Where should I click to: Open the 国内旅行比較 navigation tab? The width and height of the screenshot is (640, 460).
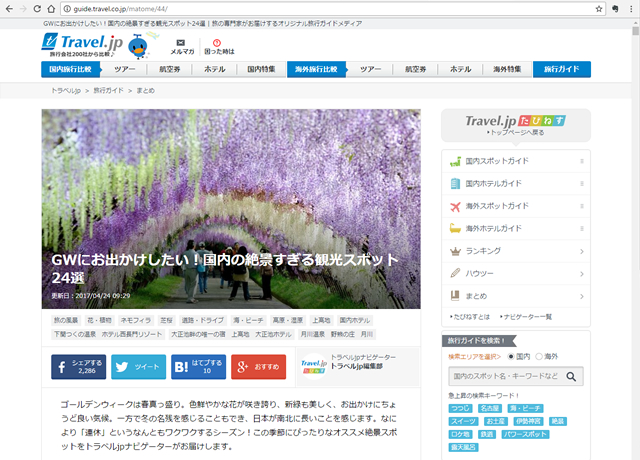click(x=71, y=69)
